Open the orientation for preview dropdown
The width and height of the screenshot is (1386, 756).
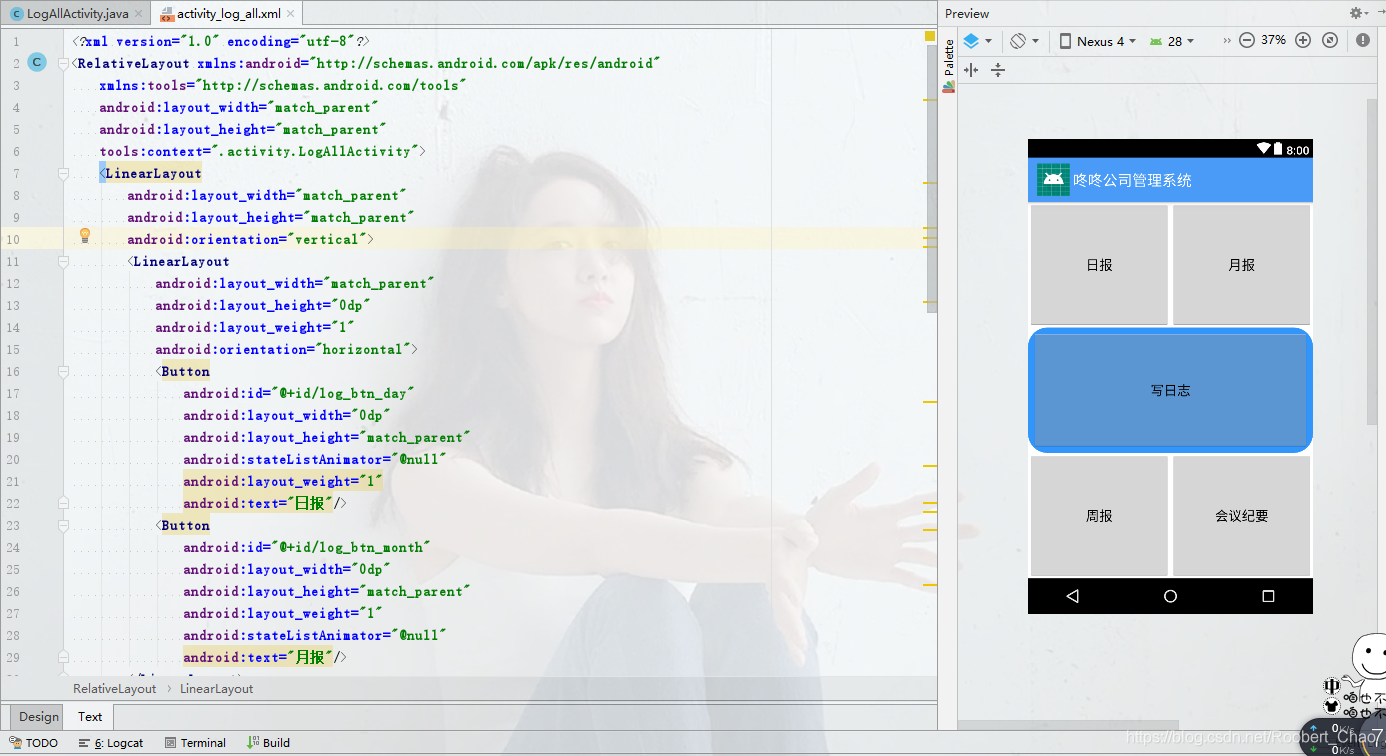1024,41
